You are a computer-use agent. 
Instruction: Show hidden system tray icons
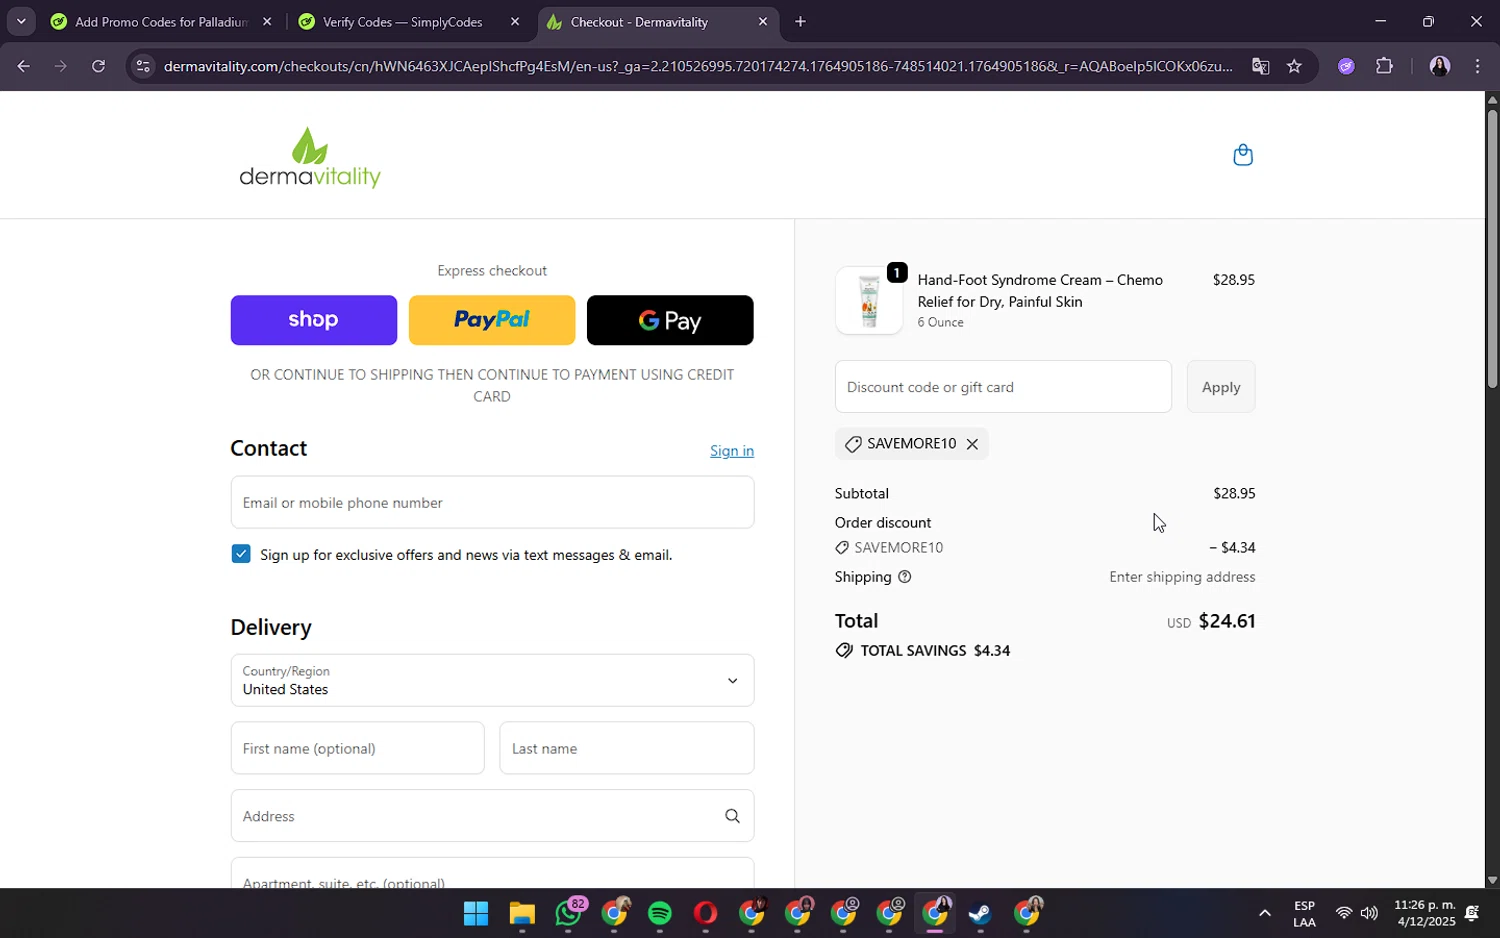(1264, 913)
